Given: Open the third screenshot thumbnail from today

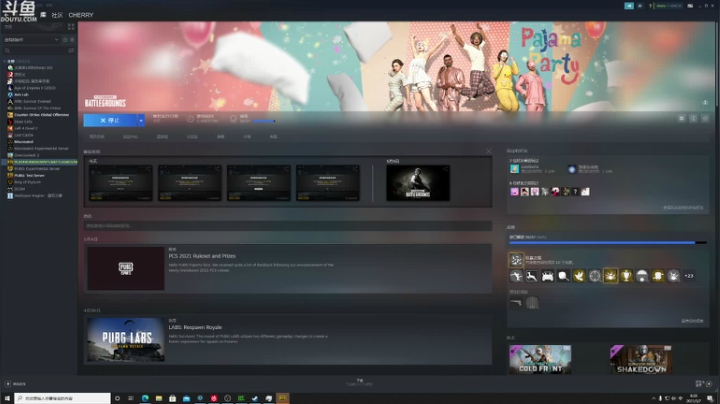Looking at the screenshot, I should click(x=259, y=183).
